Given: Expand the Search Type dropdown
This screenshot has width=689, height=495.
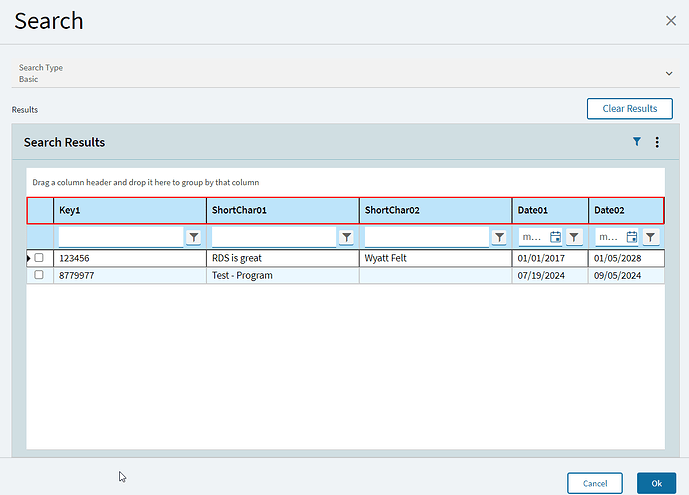Looking at the screenshot, I should pyautogui.click(x=668, y=73).
